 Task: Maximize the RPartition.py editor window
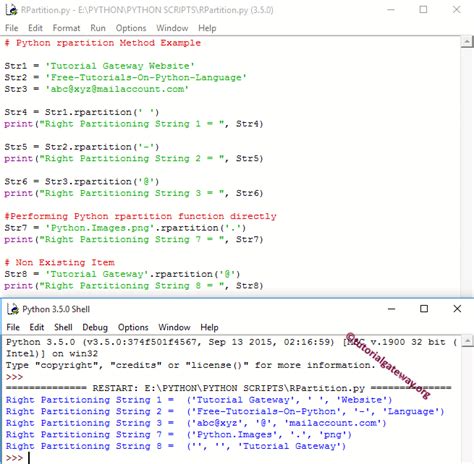(423, 10)
